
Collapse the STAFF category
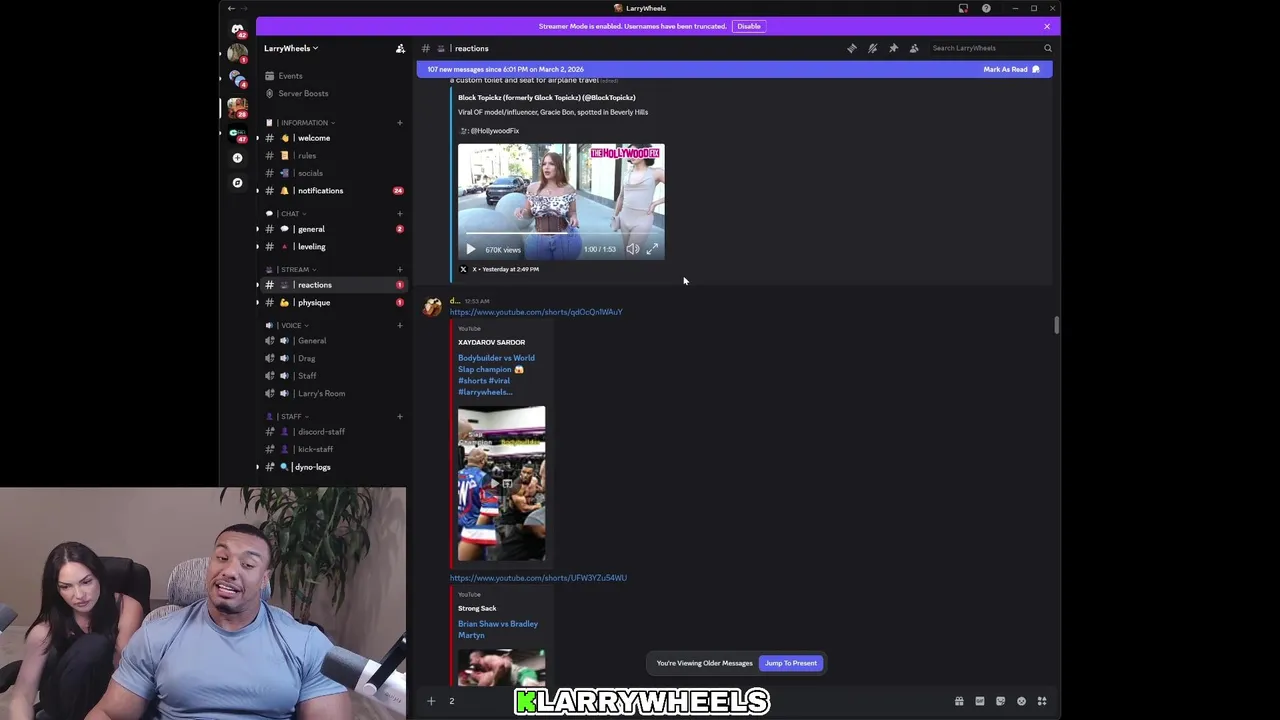click(287, 416)
